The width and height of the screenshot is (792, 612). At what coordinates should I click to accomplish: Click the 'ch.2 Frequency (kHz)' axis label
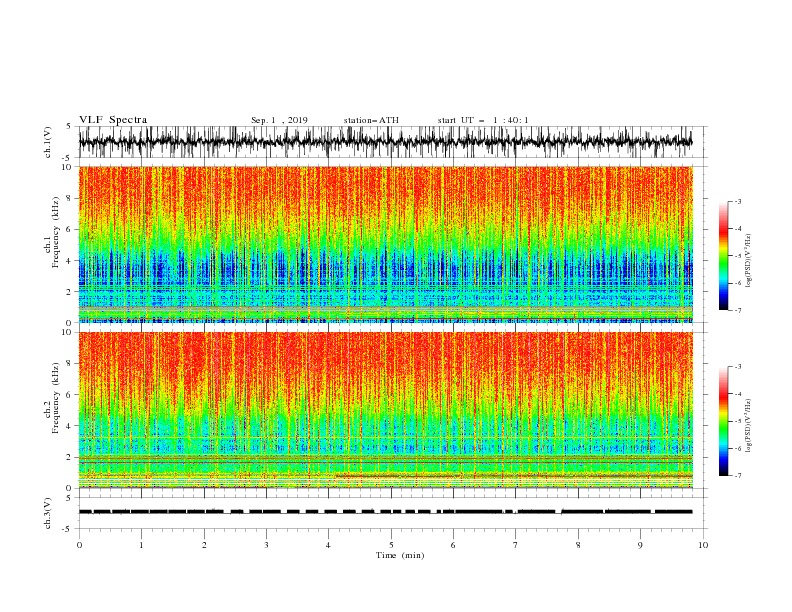(x=52, y=397)
